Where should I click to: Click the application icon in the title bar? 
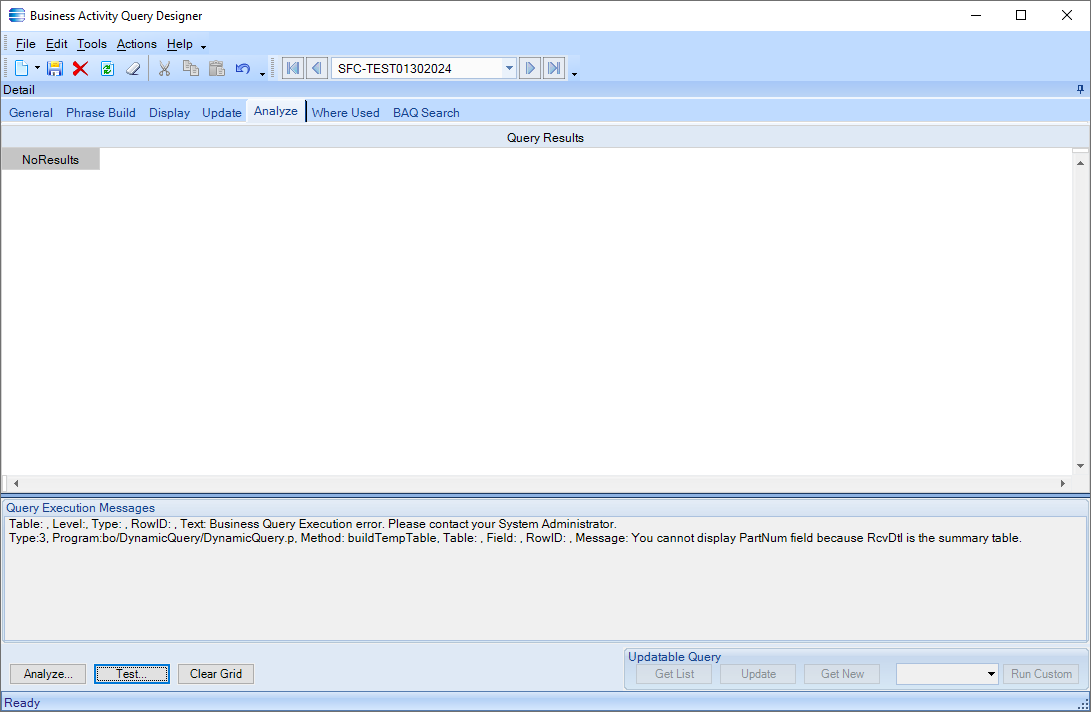pos(17,15)
